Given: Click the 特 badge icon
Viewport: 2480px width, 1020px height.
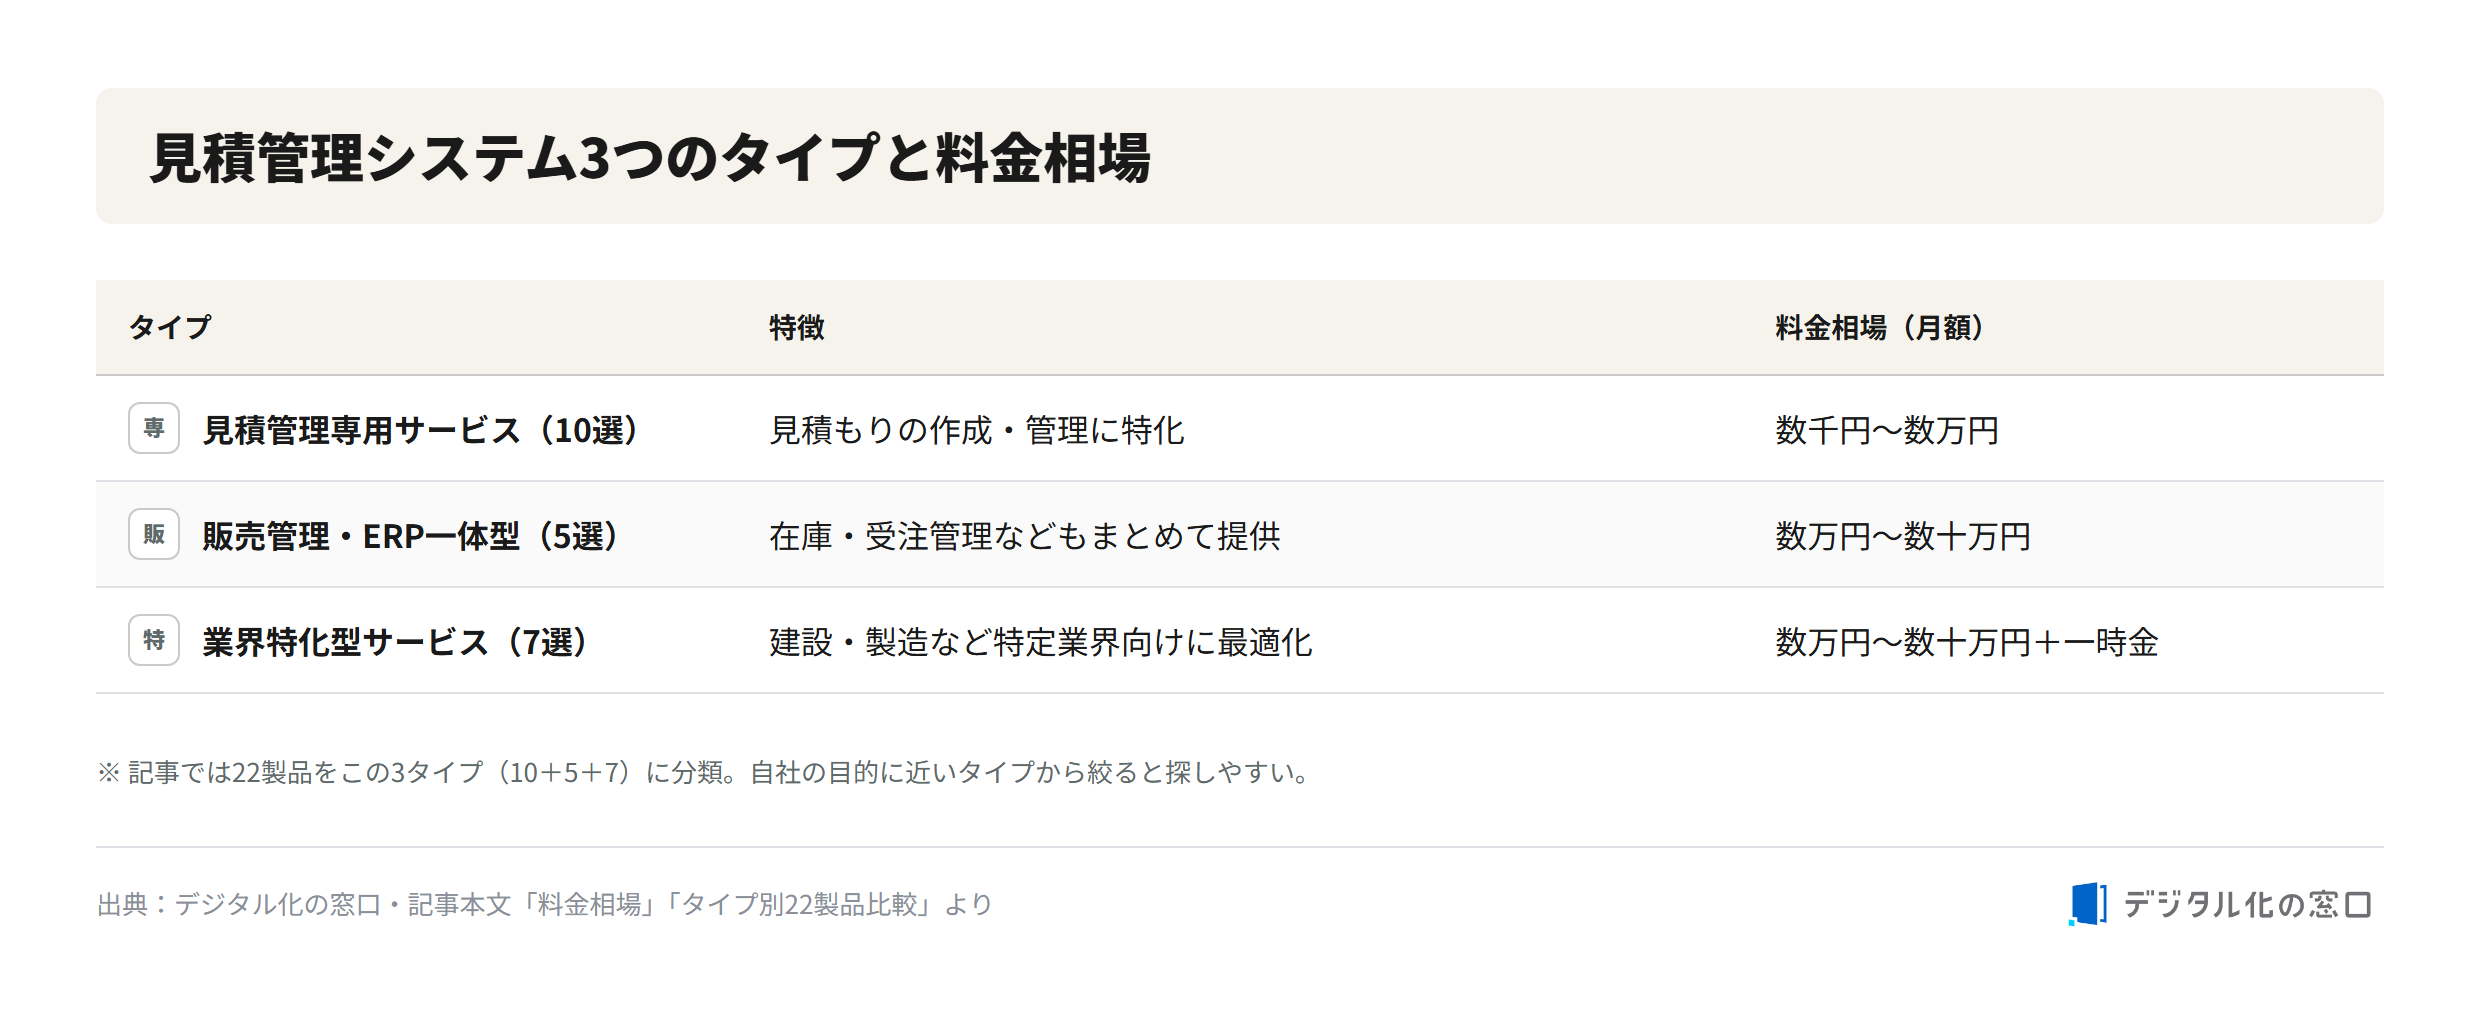Looking at the screenshot, I should 154,640.
